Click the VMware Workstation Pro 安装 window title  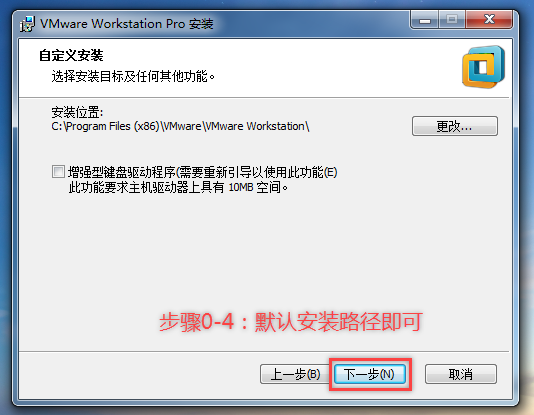[x=127, y=24]
